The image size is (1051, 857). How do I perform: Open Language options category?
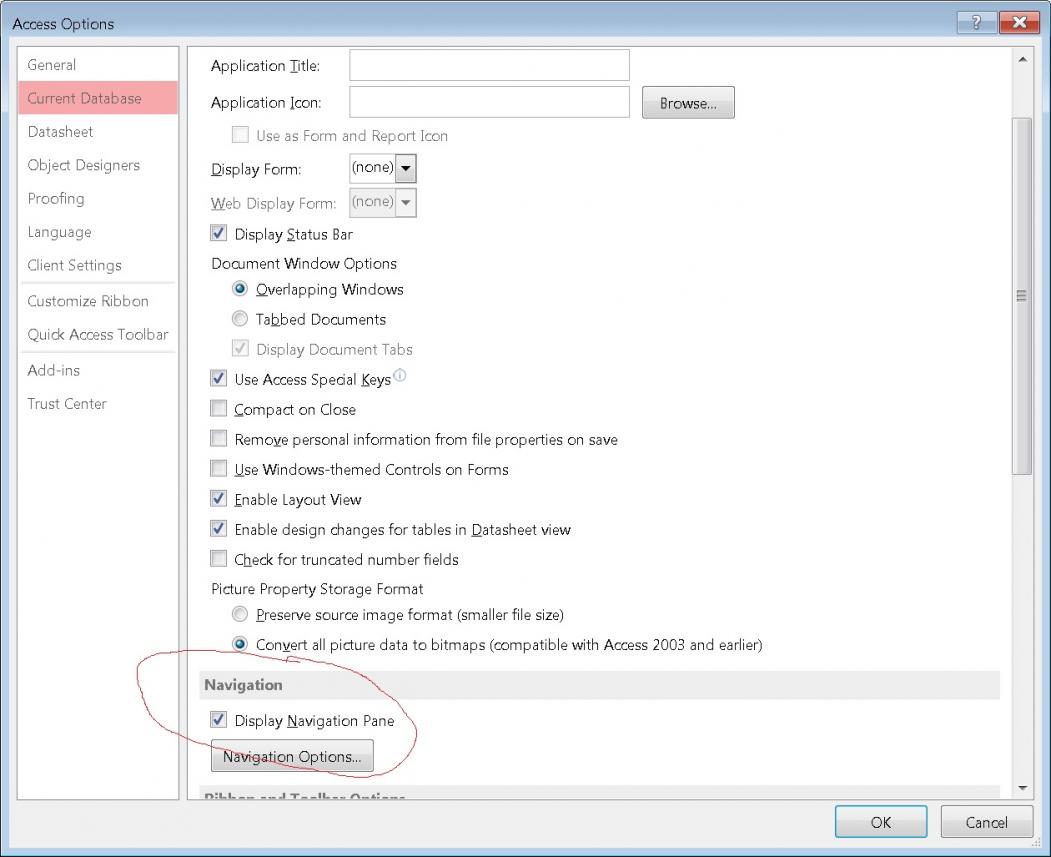click(x=98, y=232)
